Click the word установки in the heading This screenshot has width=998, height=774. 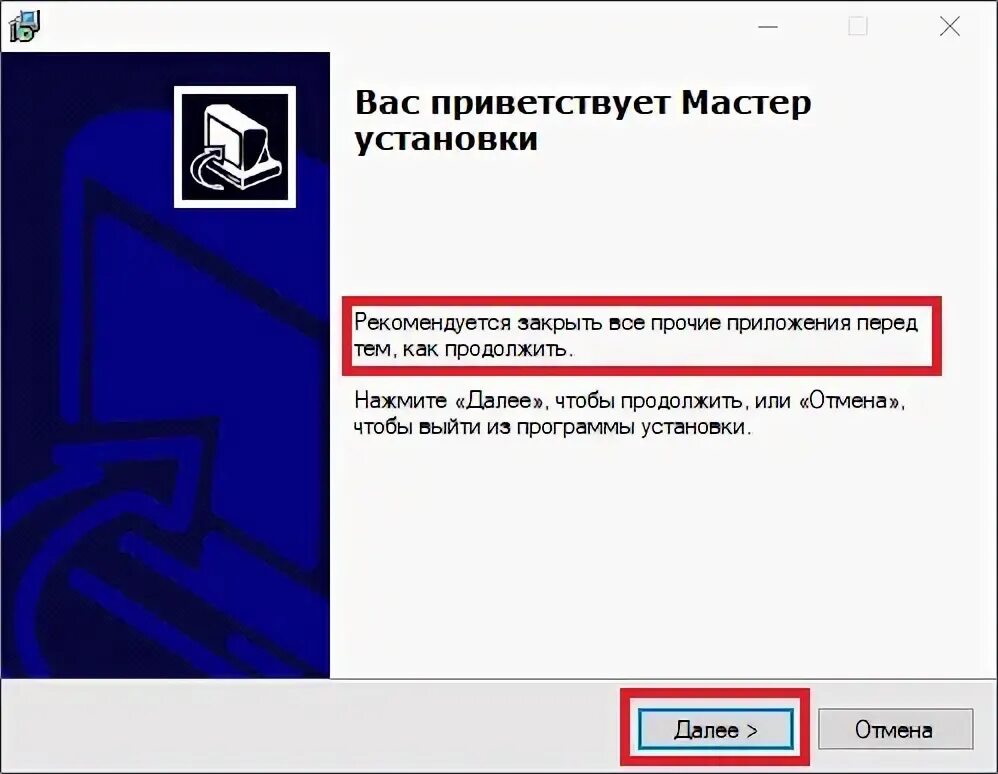(446, 138)
